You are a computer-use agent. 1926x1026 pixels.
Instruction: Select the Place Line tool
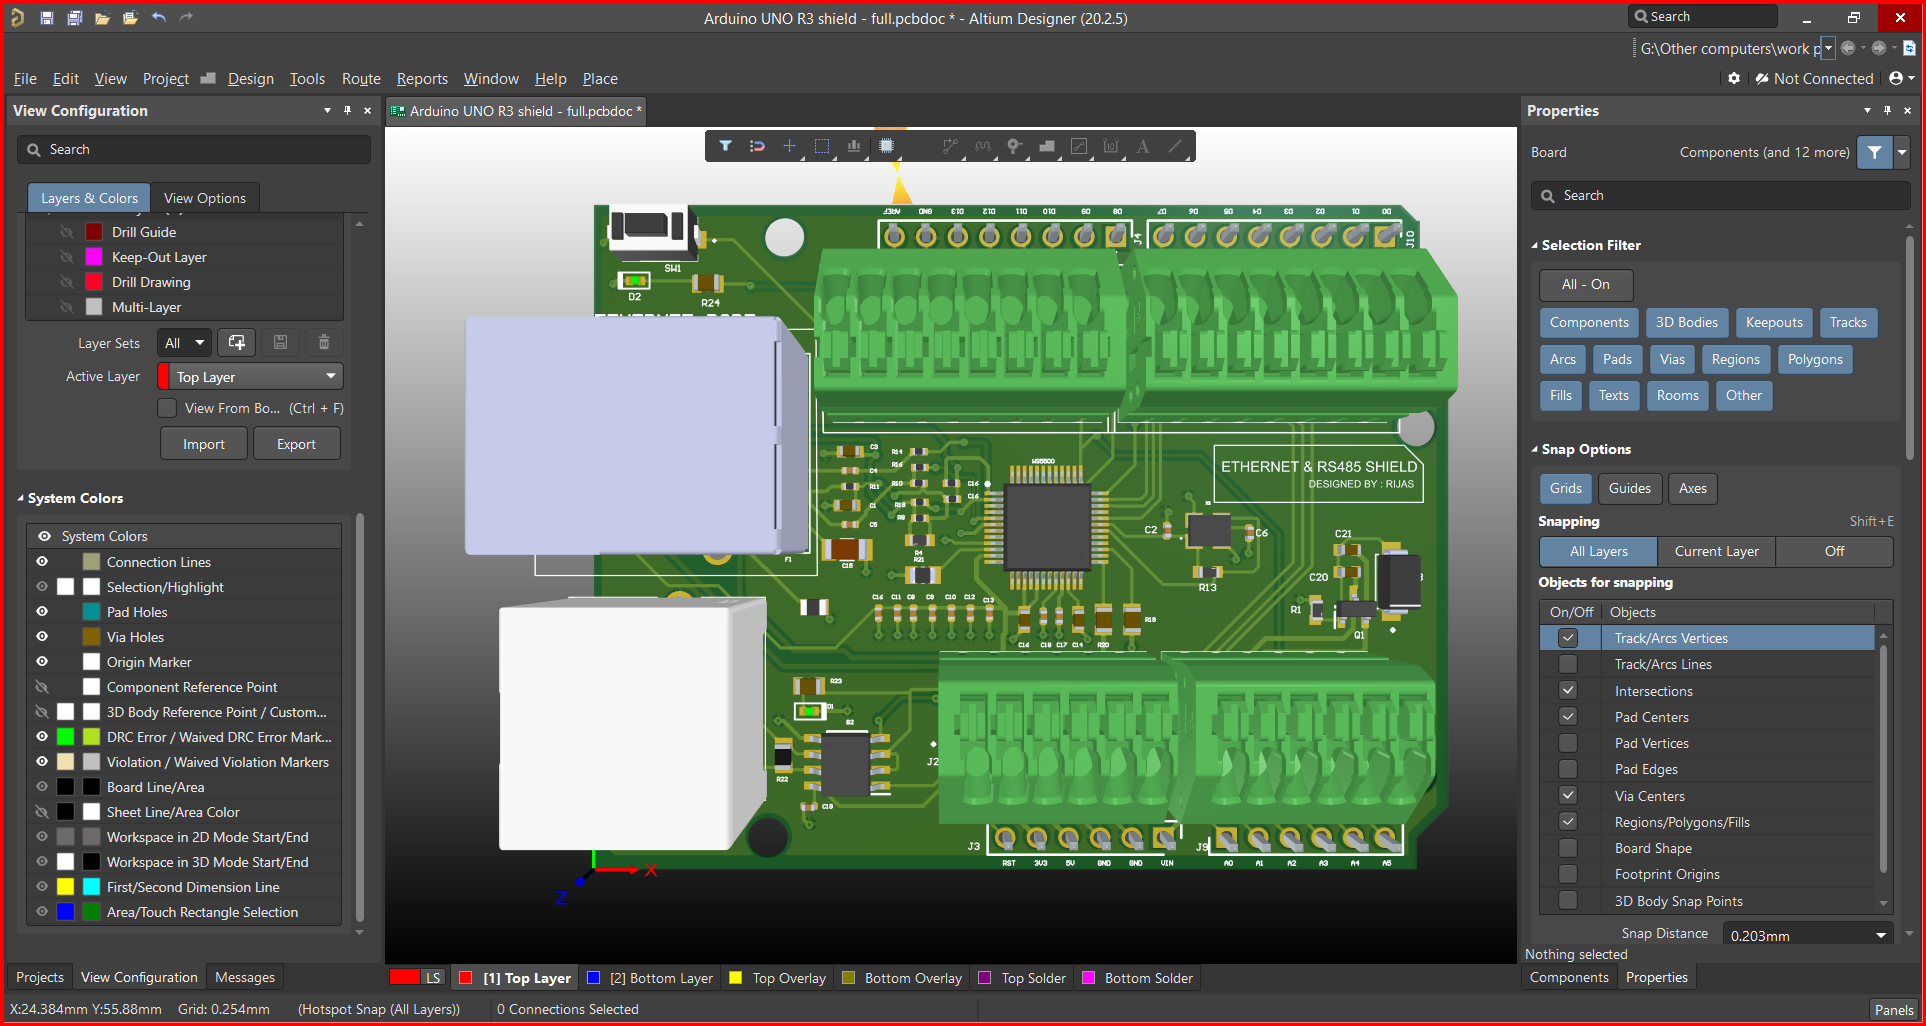point(1176,146)
